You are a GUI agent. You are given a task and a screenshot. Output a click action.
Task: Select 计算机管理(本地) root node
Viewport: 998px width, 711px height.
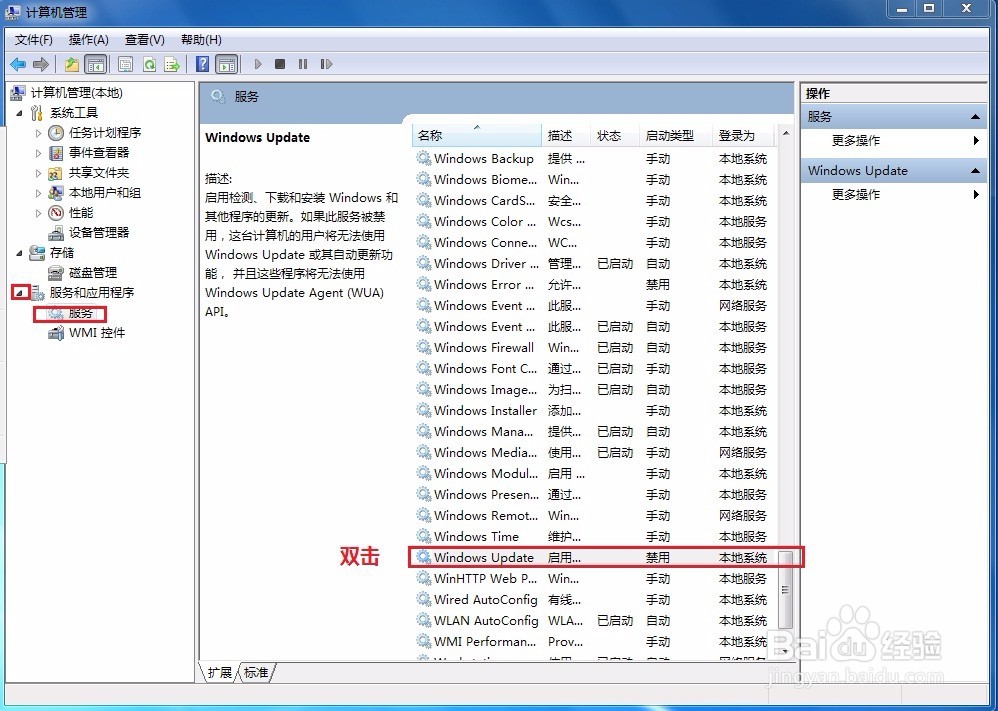point(76,93)
